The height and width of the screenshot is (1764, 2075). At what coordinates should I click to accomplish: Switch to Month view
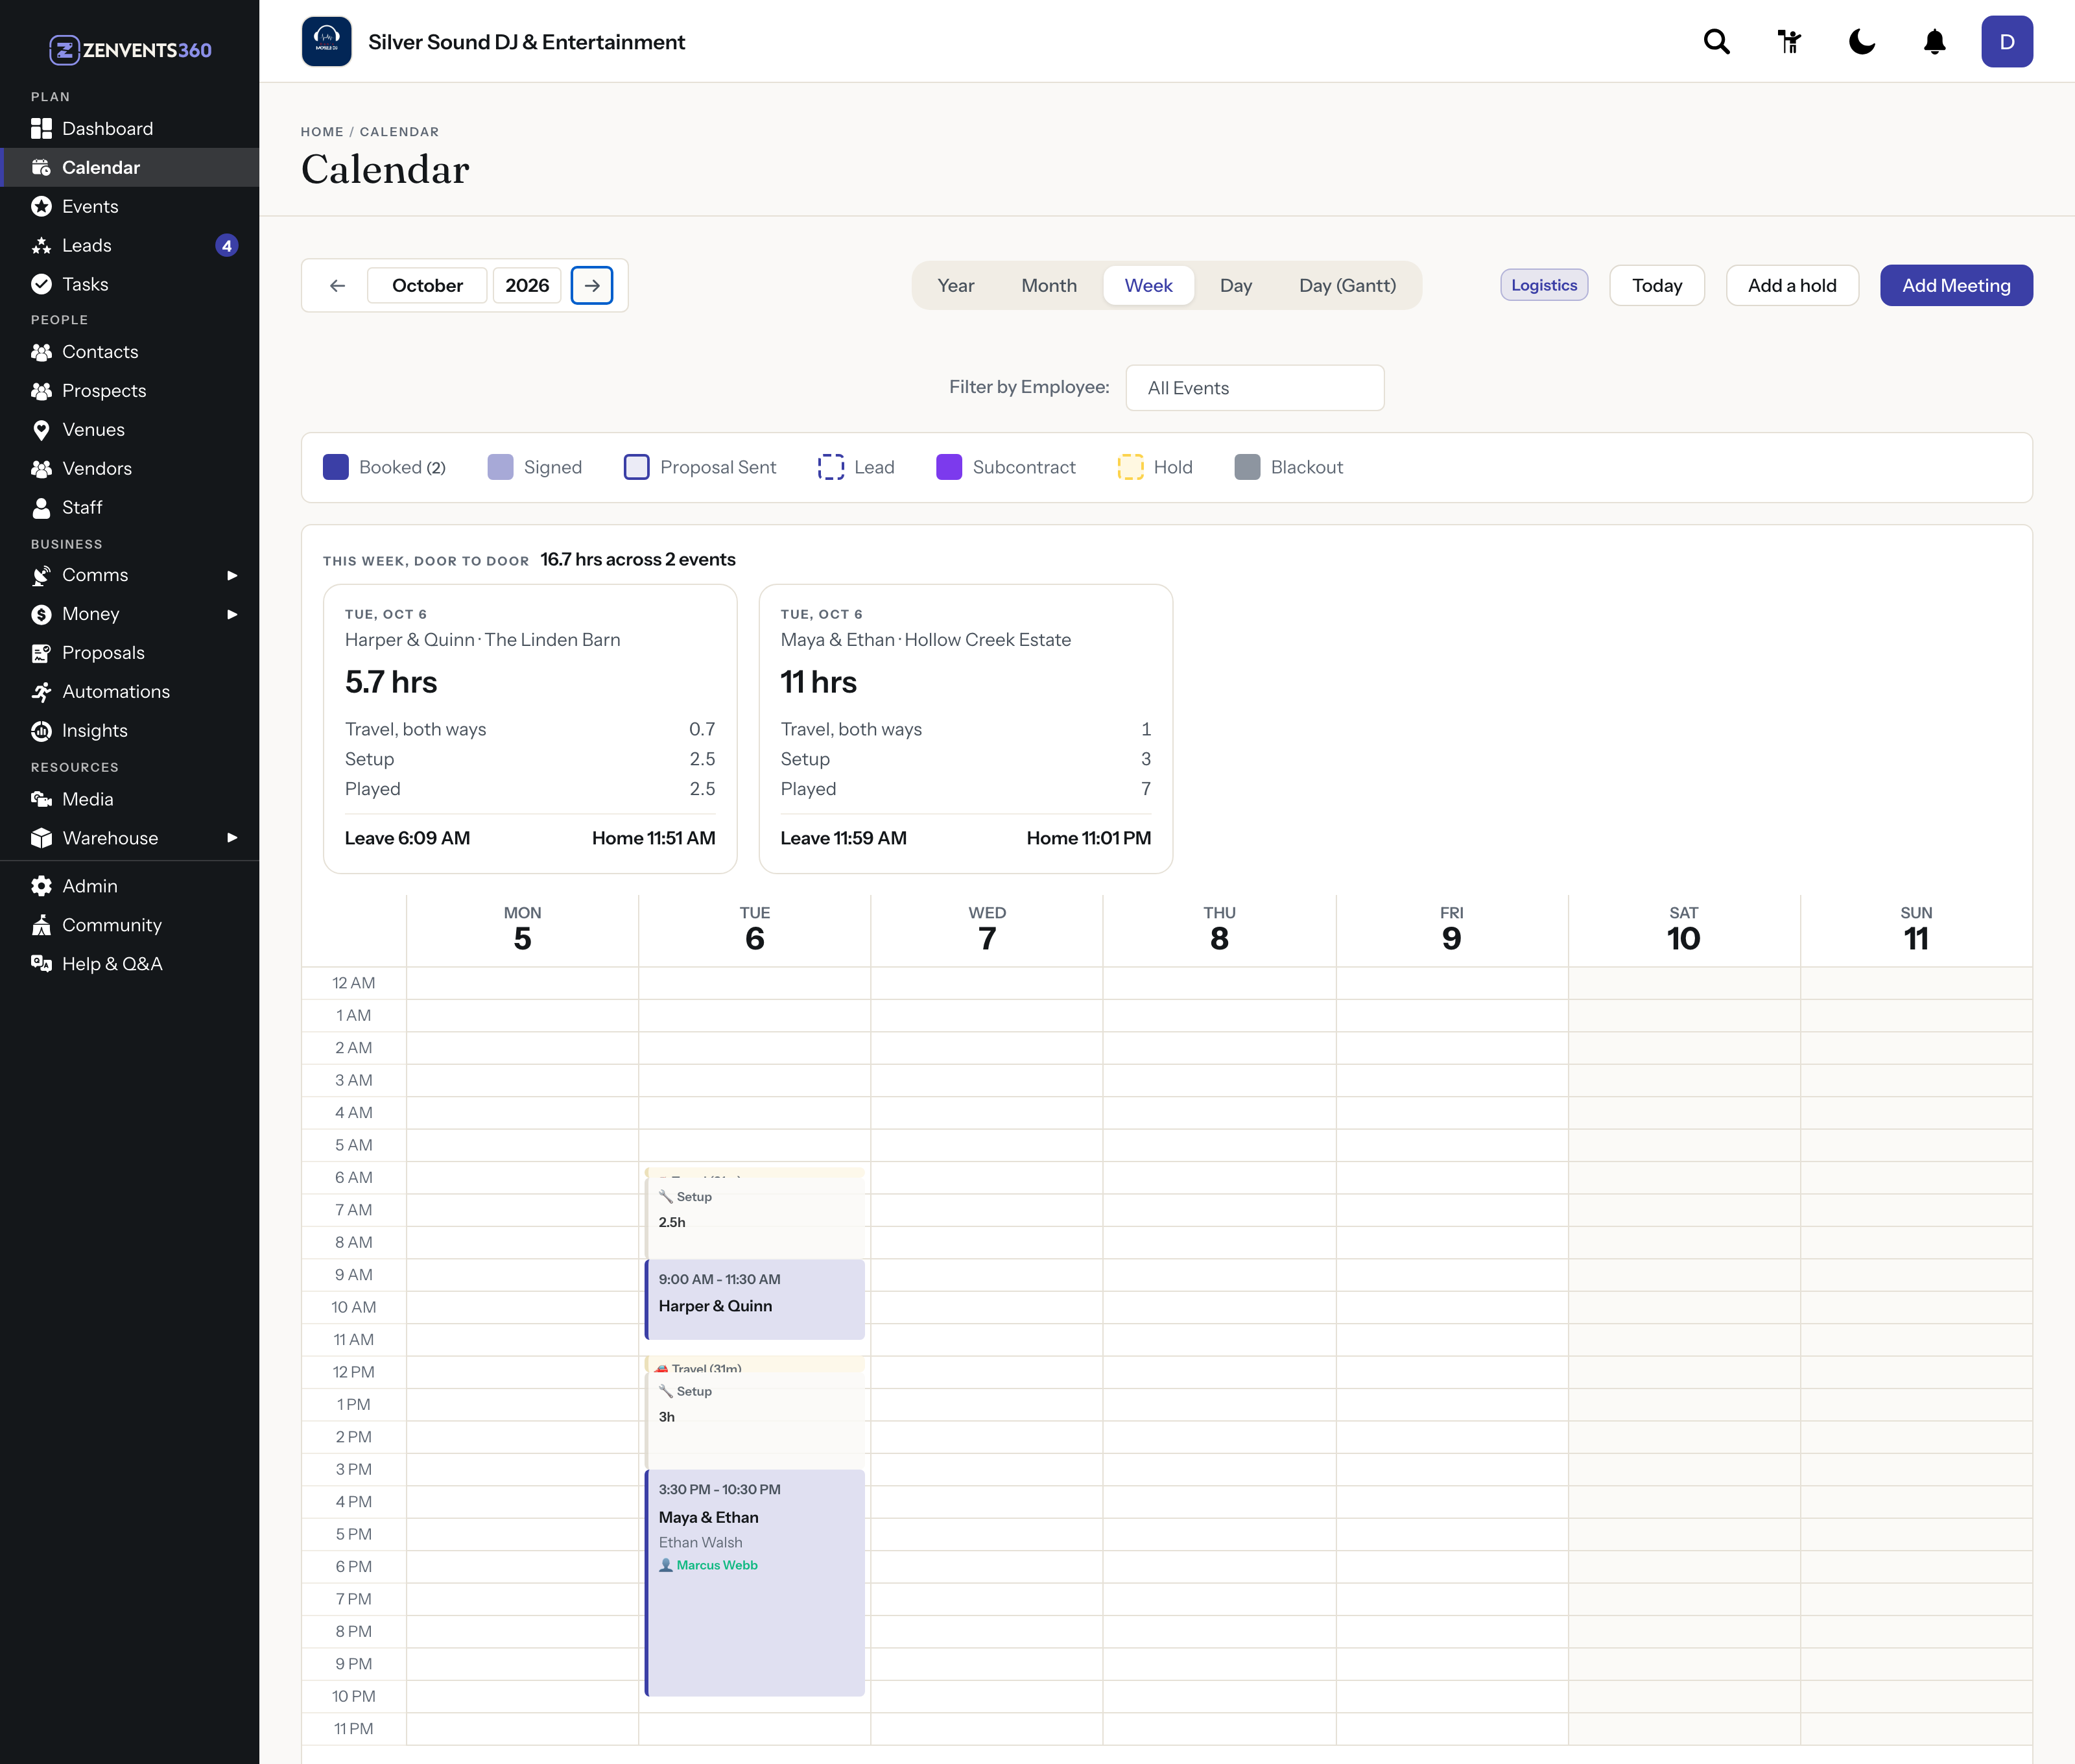pyautogui.click(x=1048, y=285)
